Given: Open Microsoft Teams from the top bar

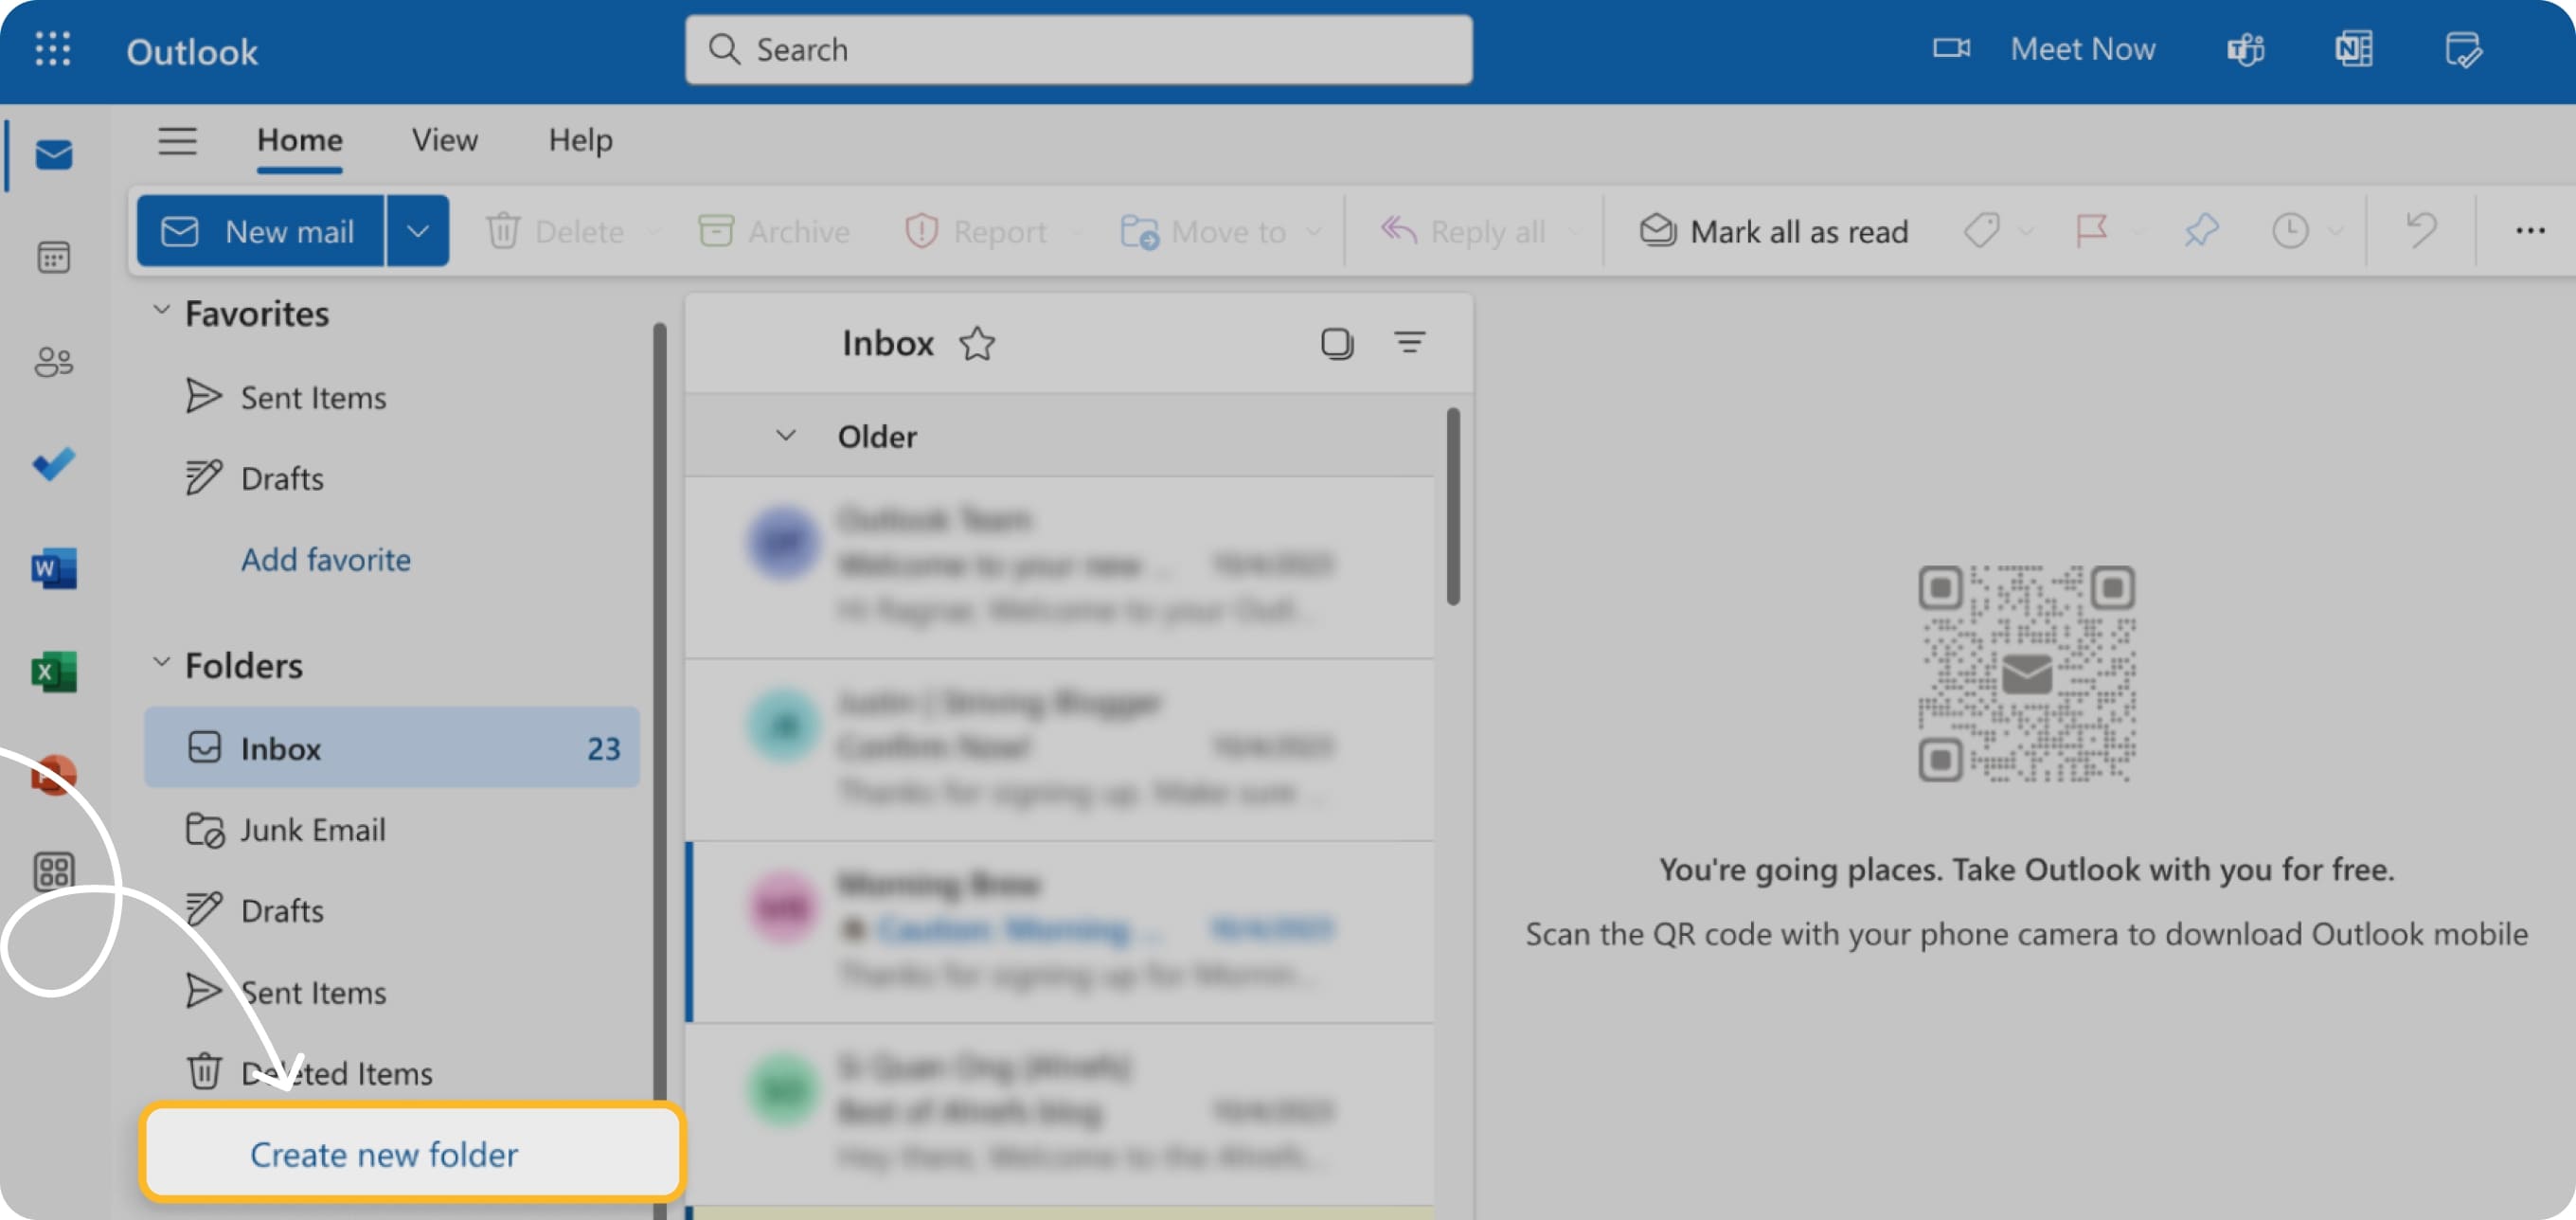Looking at the screenshot, I should (x=2246, y=49).
